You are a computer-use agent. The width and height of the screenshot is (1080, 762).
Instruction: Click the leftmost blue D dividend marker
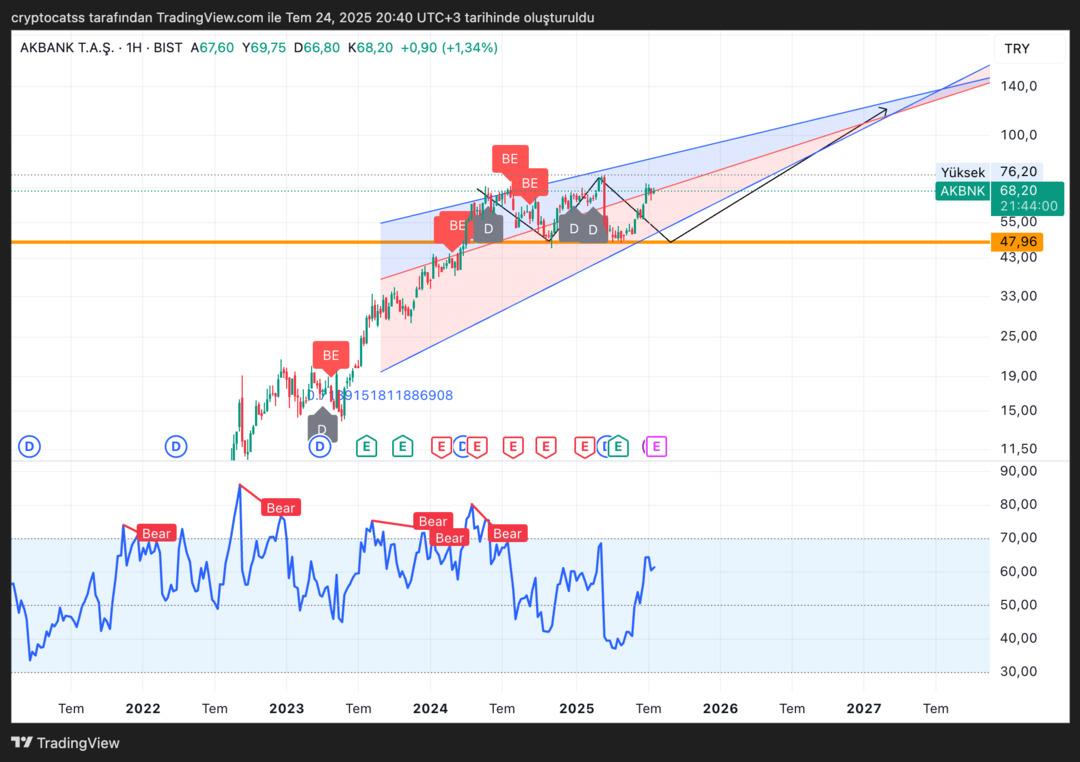click(x=29, y=446)
